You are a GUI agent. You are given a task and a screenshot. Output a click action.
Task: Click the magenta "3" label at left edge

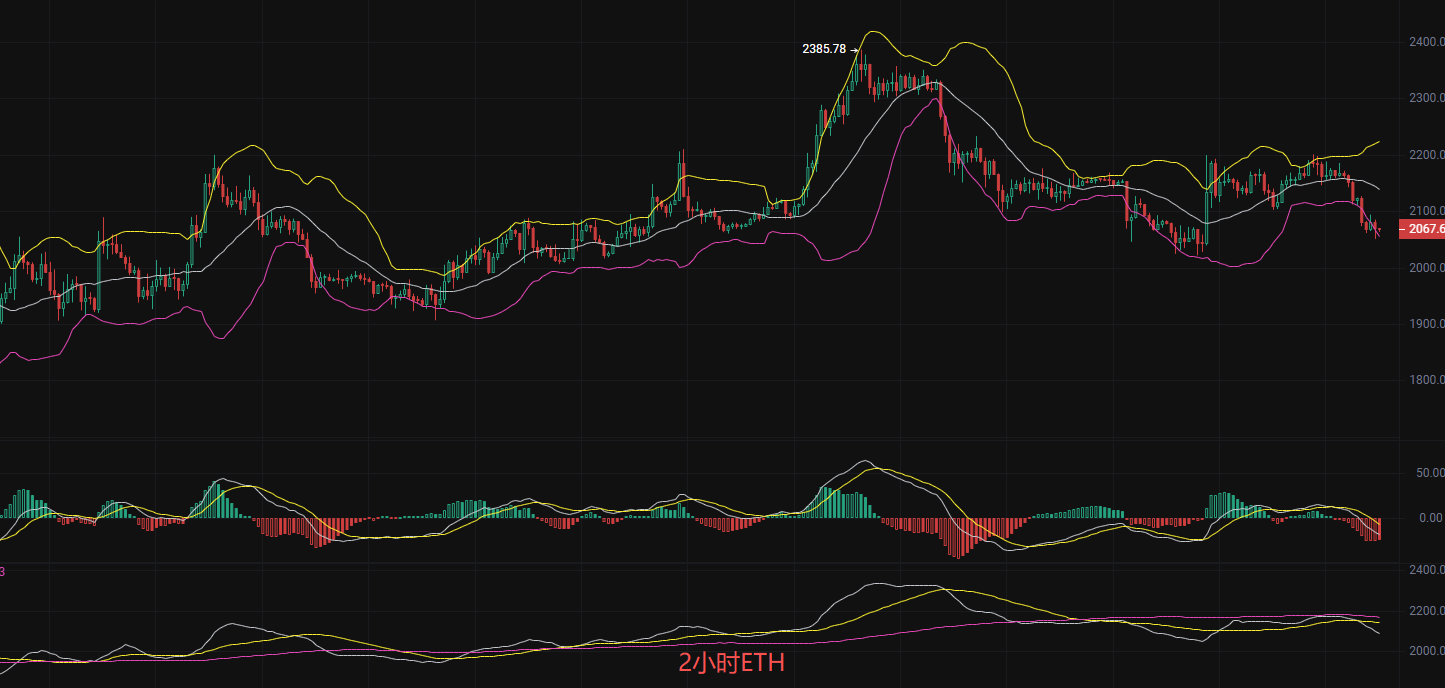[3, 571]
